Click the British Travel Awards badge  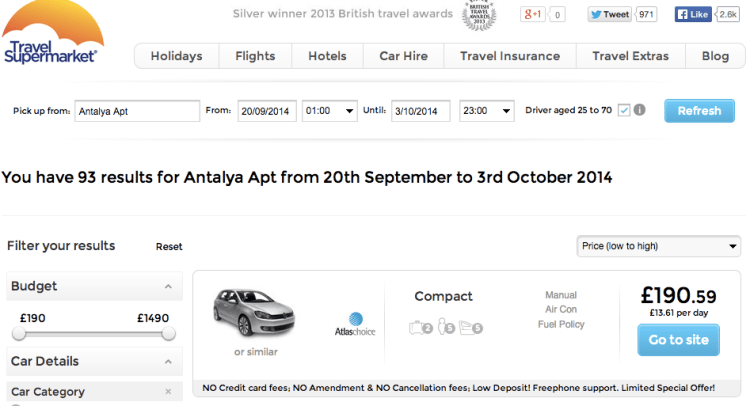(x=479, y=15)
